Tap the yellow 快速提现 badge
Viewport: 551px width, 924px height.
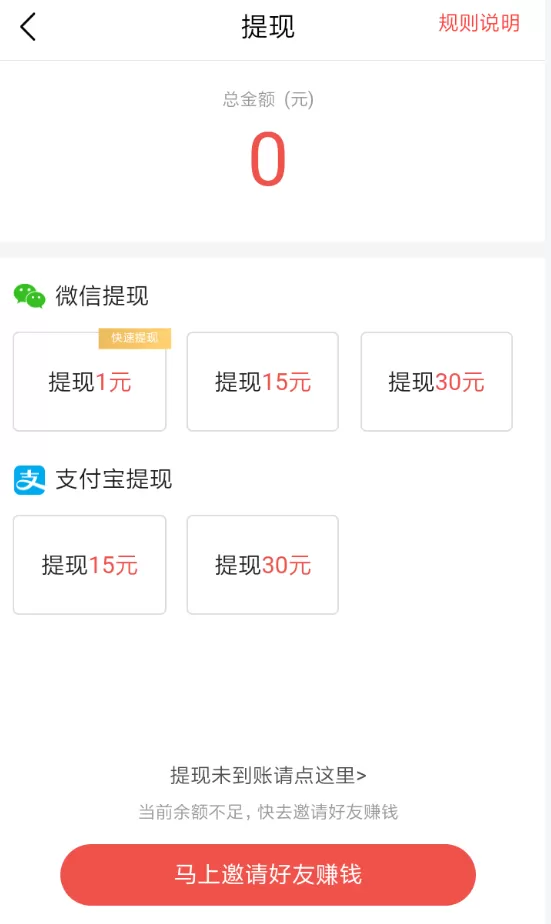(x=134, y=338)
